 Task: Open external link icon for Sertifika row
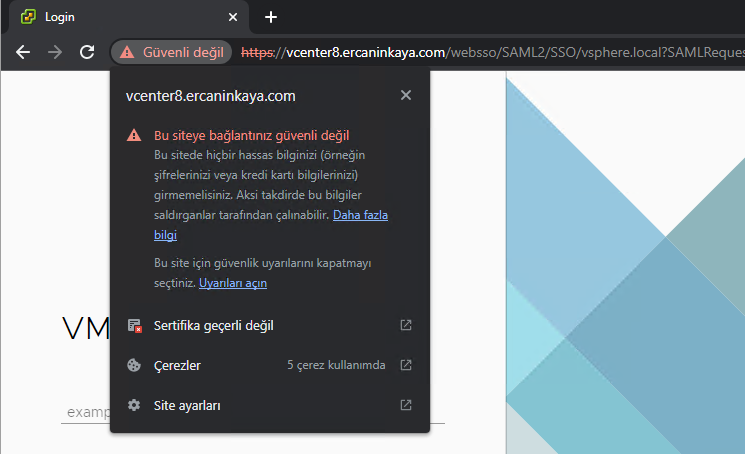tap(405, 325)
